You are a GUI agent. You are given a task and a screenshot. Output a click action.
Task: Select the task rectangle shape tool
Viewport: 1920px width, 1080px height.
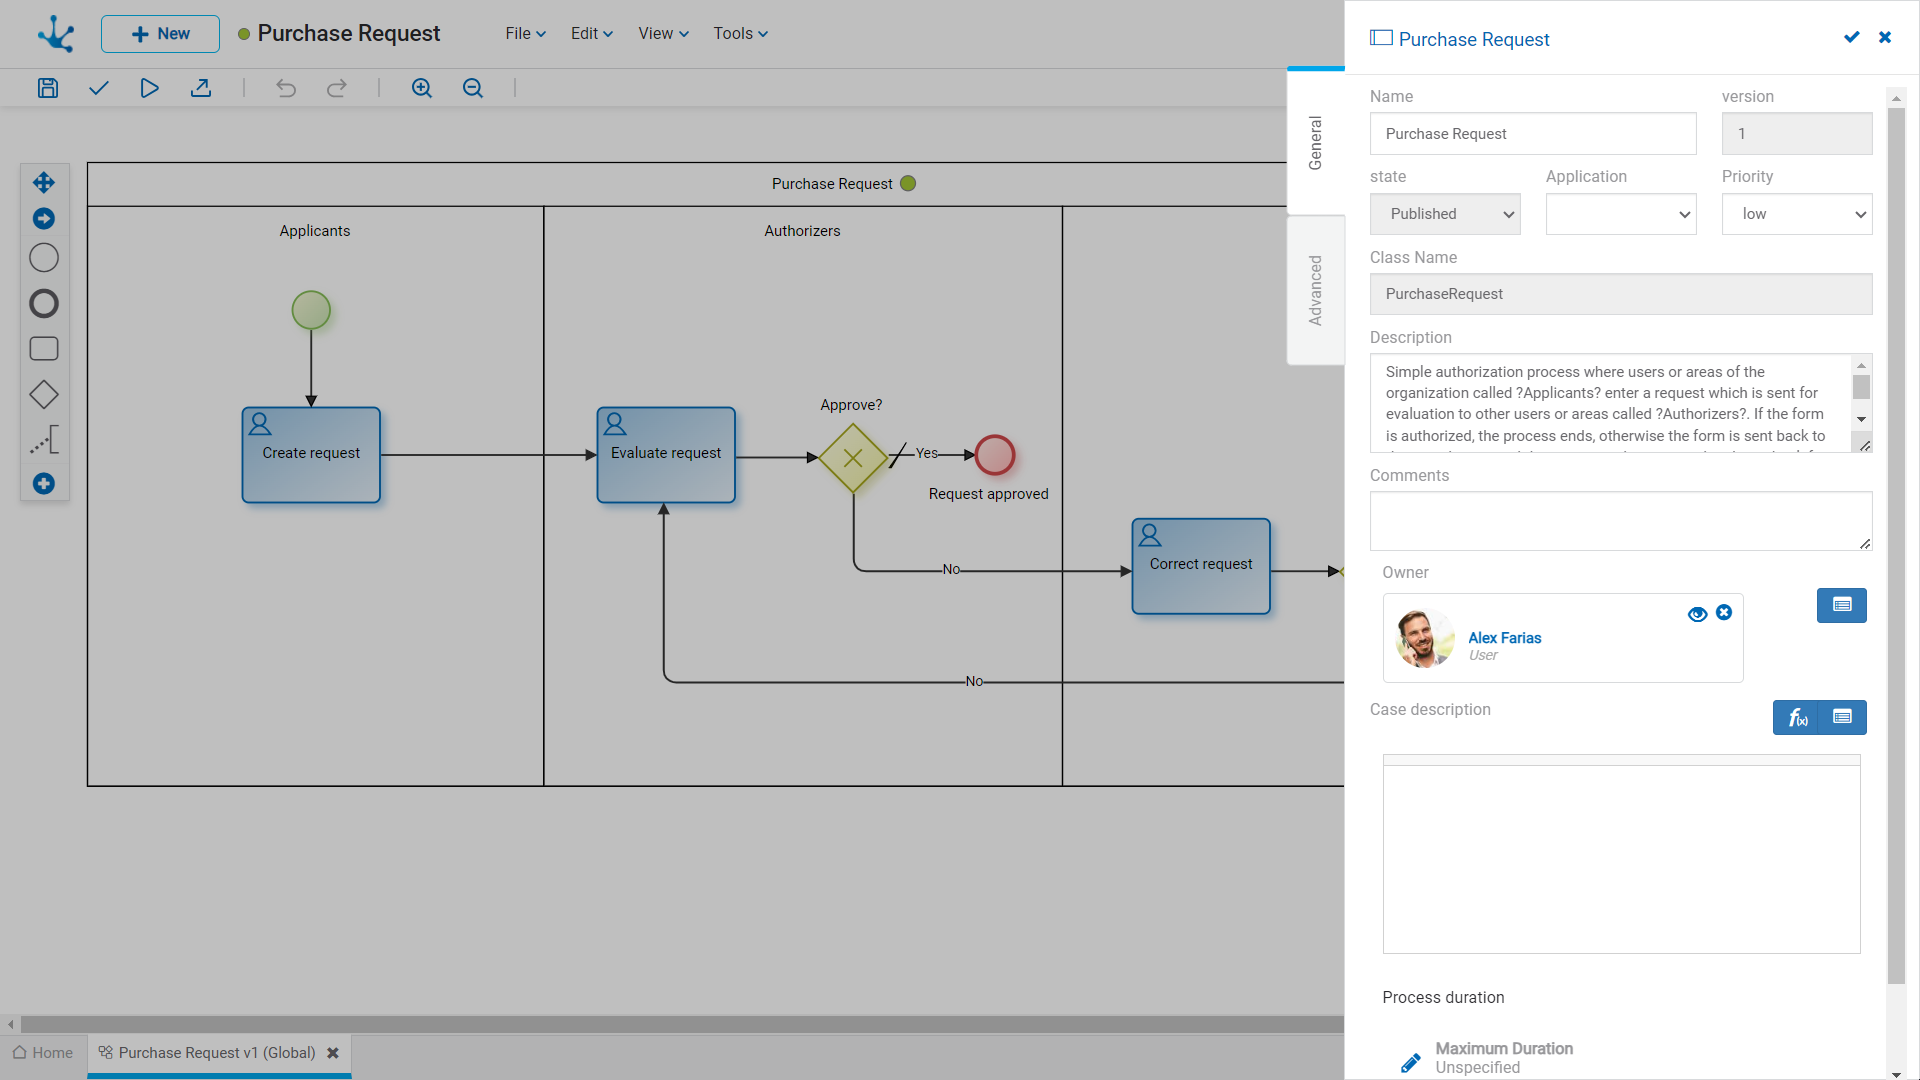(44, 349)
